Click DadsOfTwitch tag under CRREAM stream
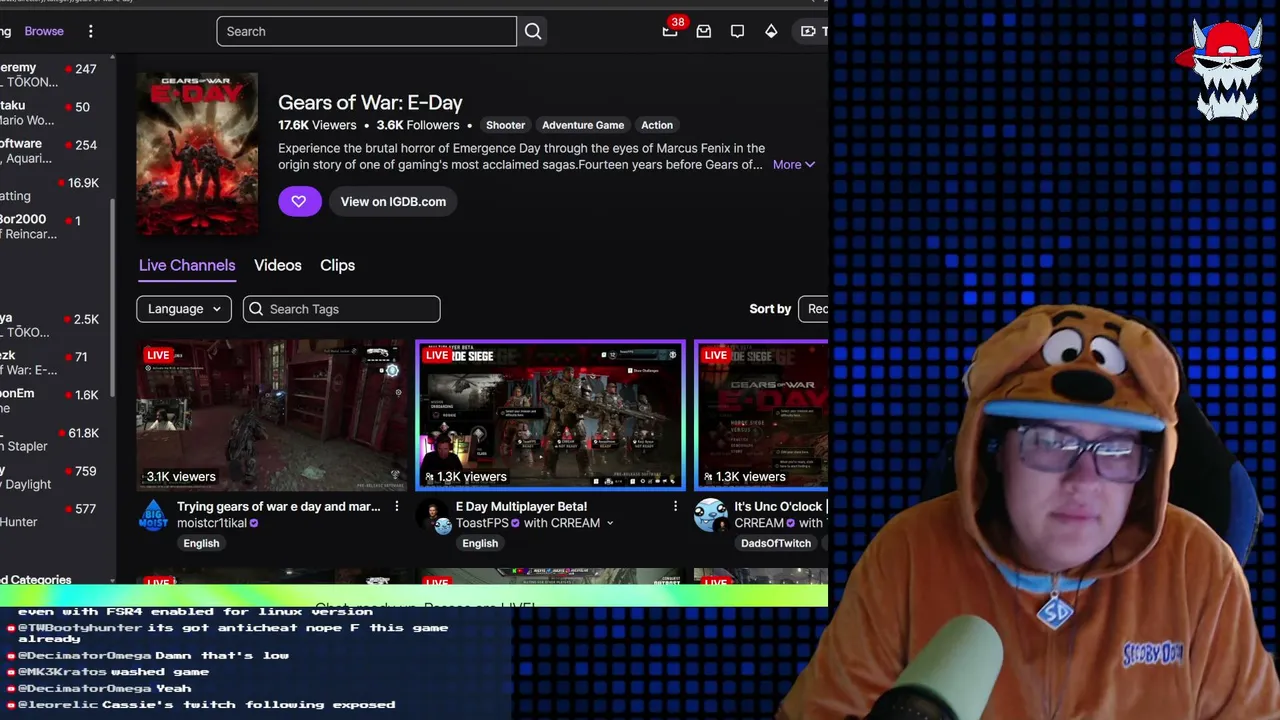Viewport: 1280px width, 720px height. 776,543
